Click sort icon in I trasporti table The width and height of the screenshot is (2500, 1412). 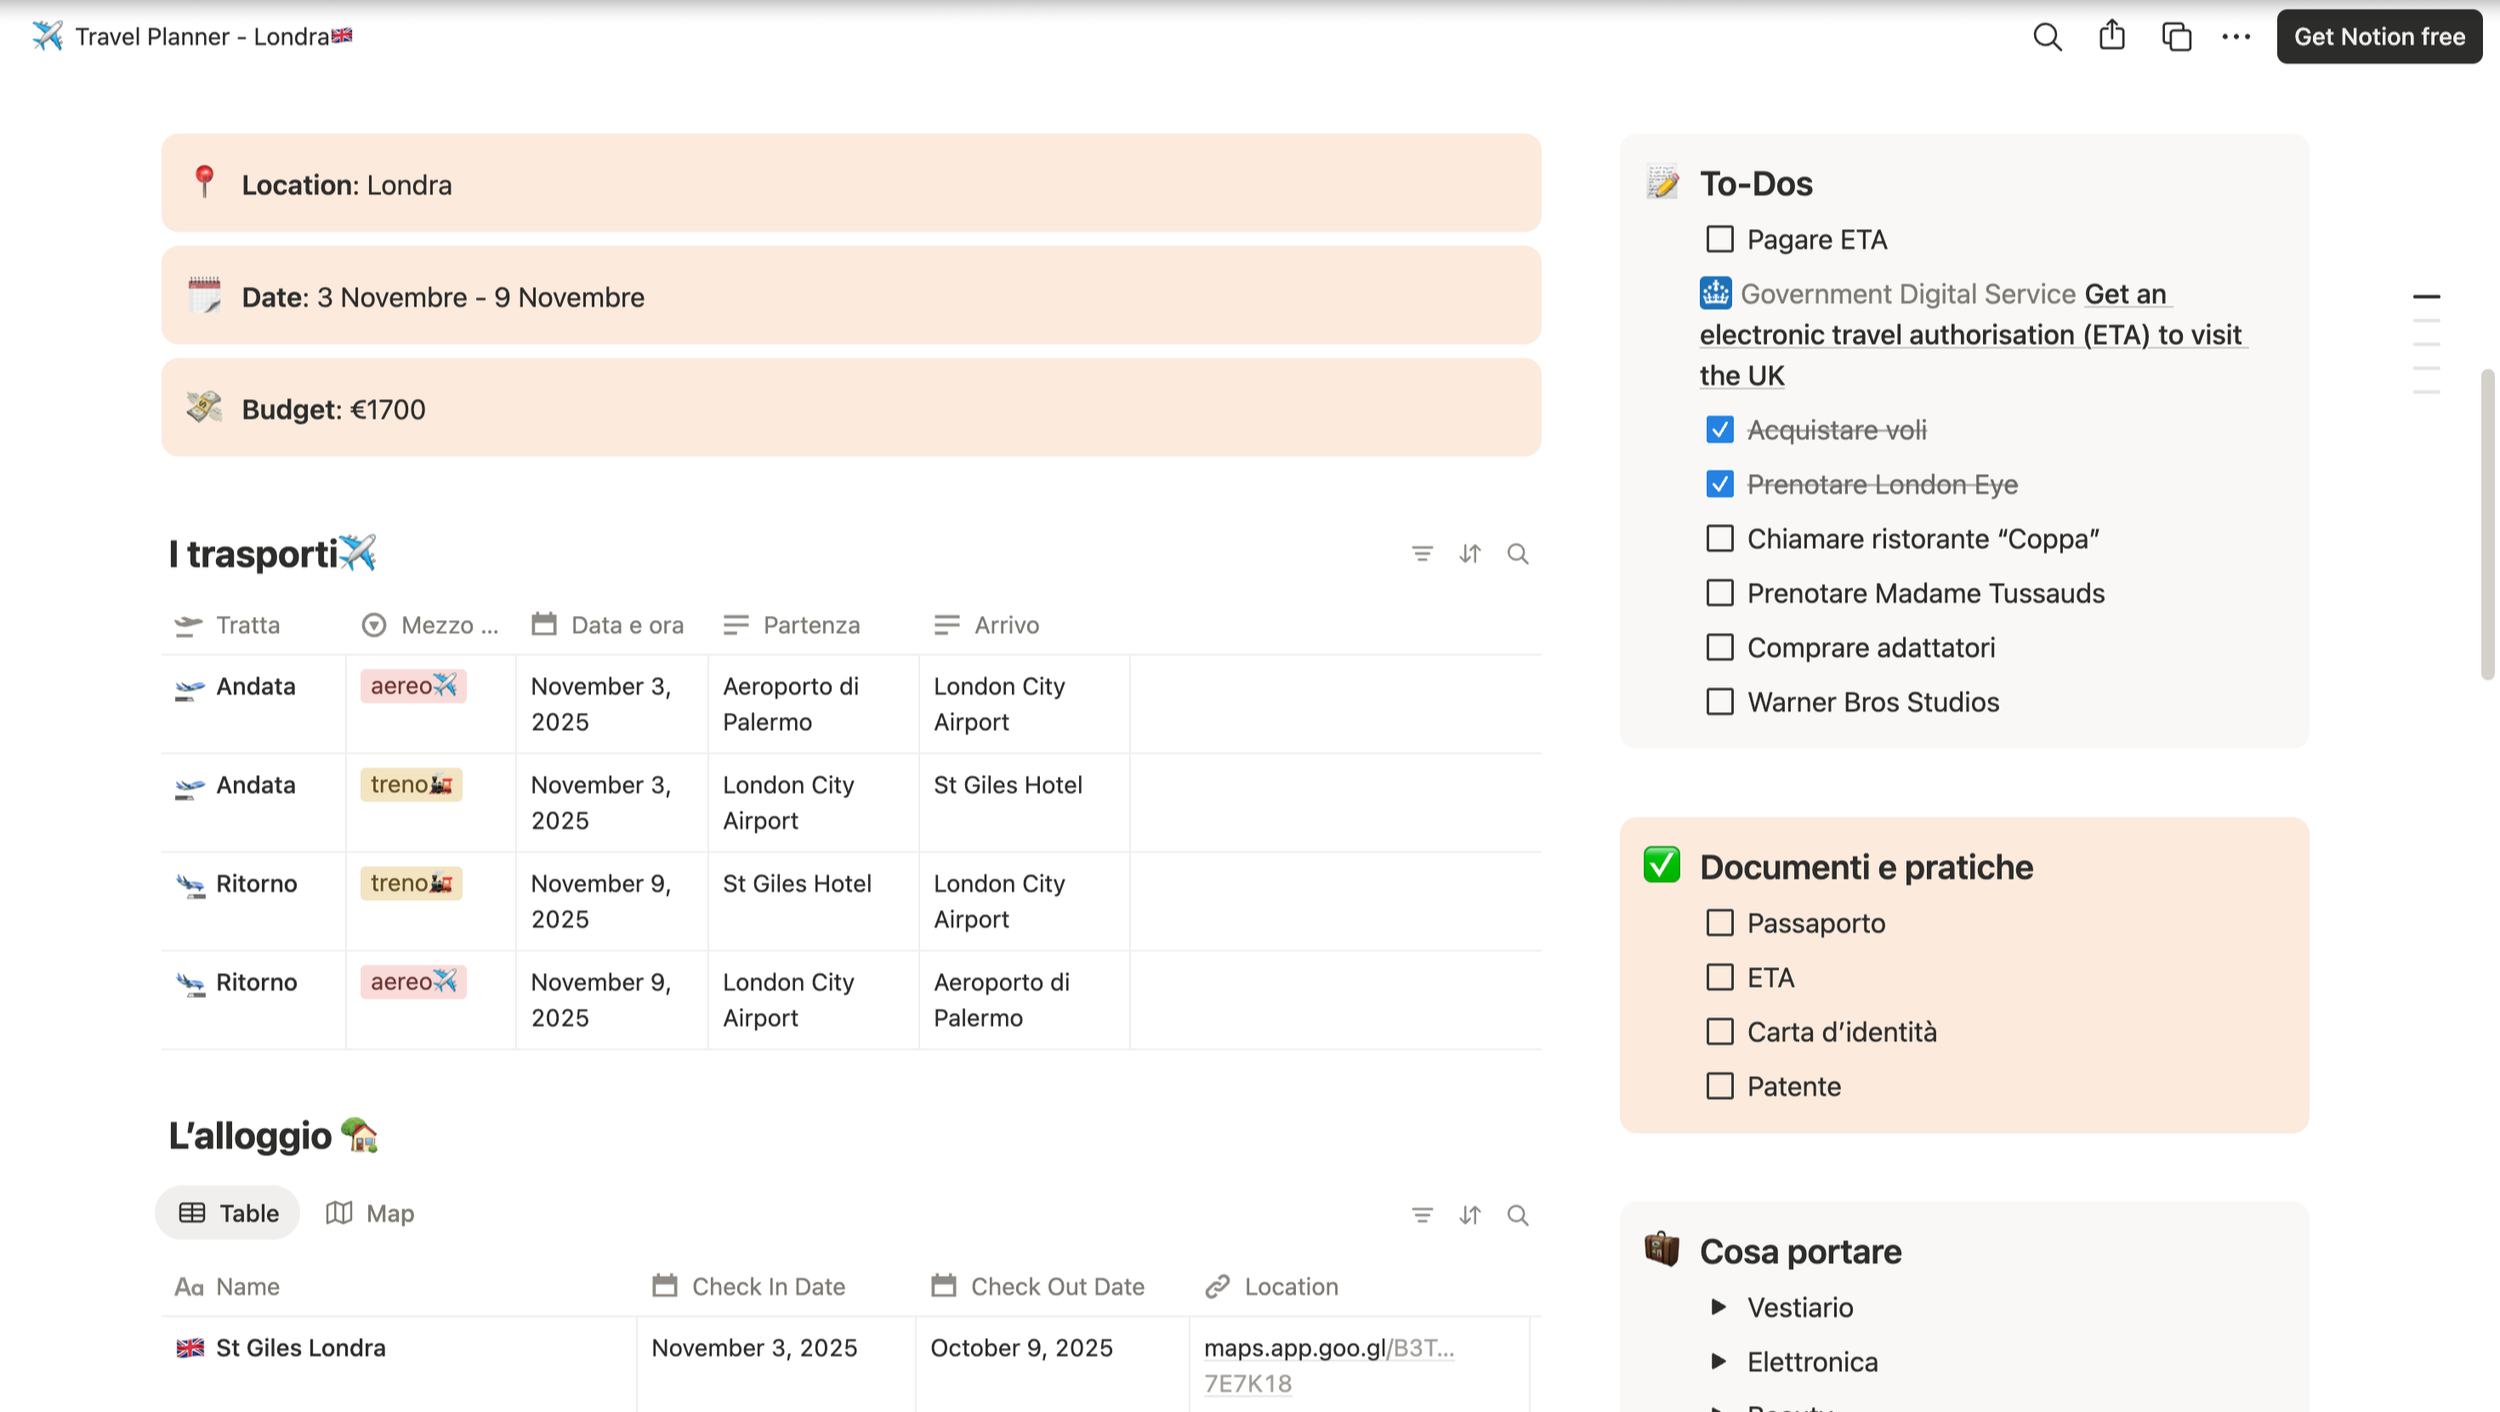tap(1469, 554)
